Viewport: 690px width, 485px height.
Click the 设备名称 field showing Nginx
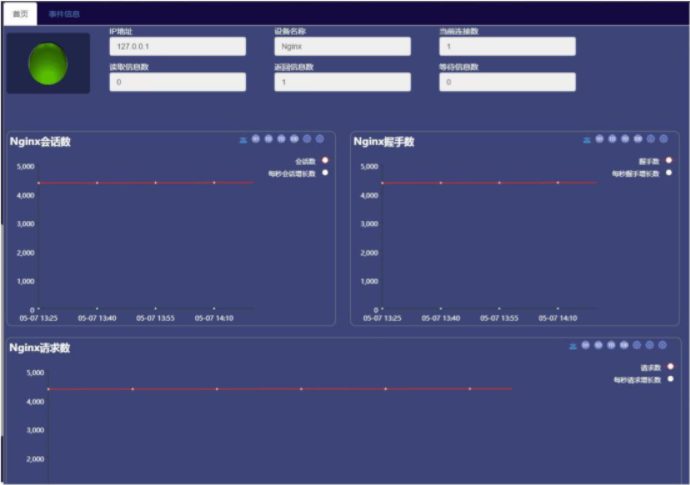pos(342,46)
